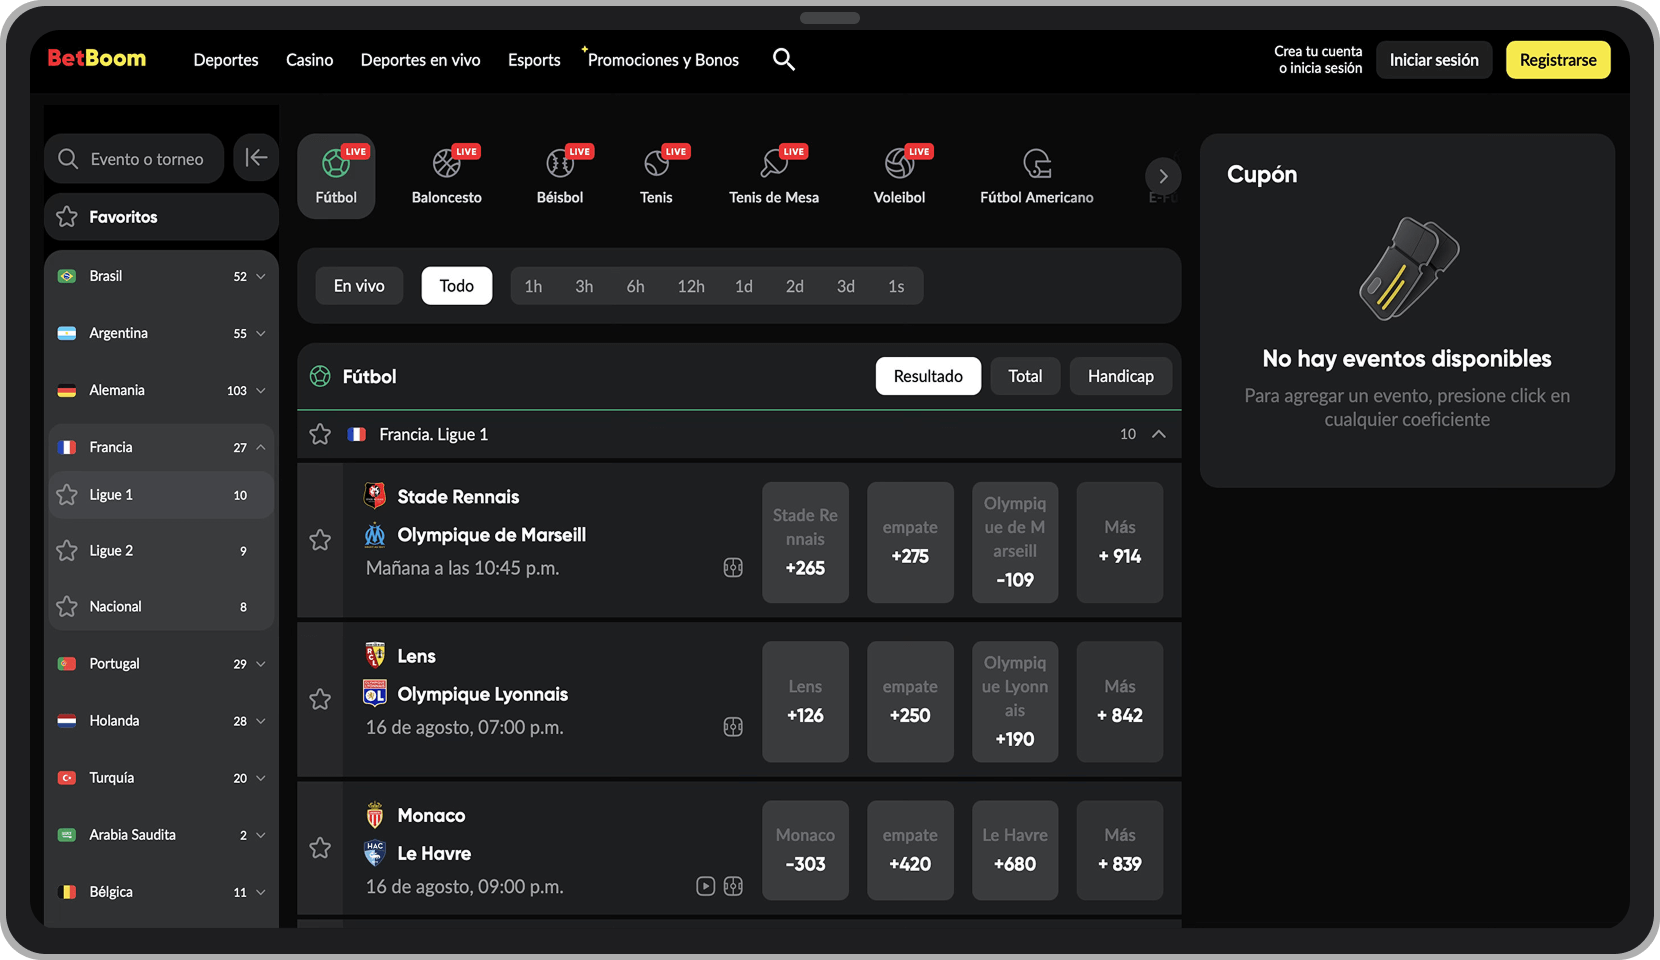This screenshot has height=960, width=1660.
Task: Open match stats icon for Stade Rennais match
Action: (x=733, y=568)
